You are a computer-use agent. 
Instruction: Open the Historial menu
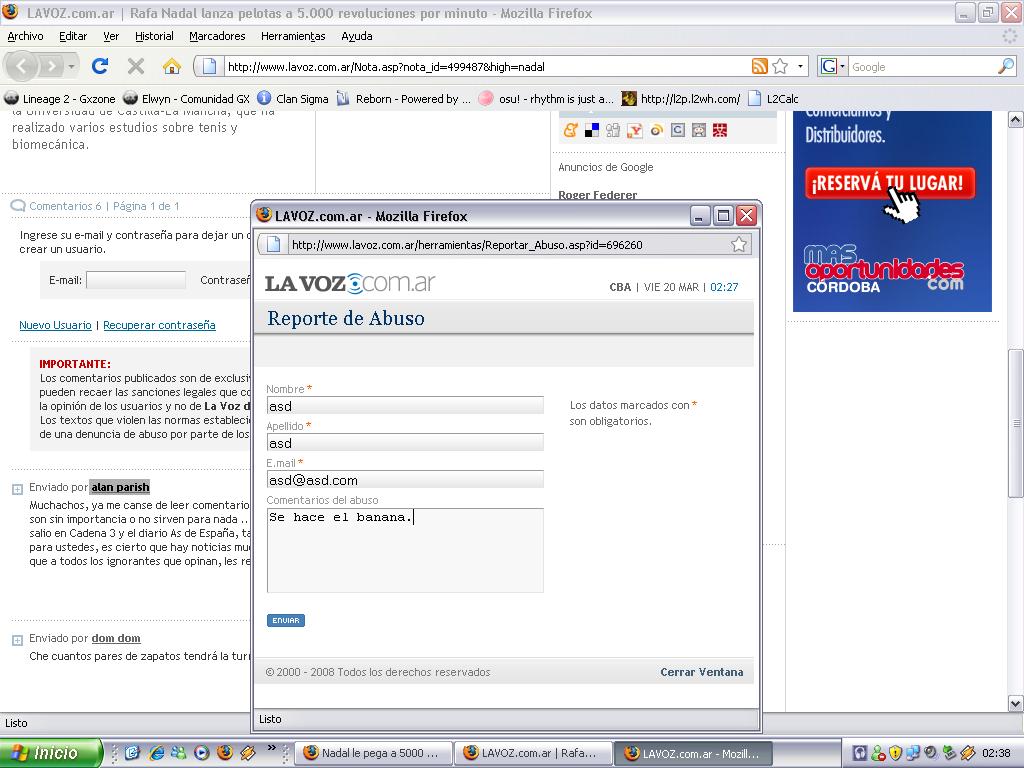[154, 36]
